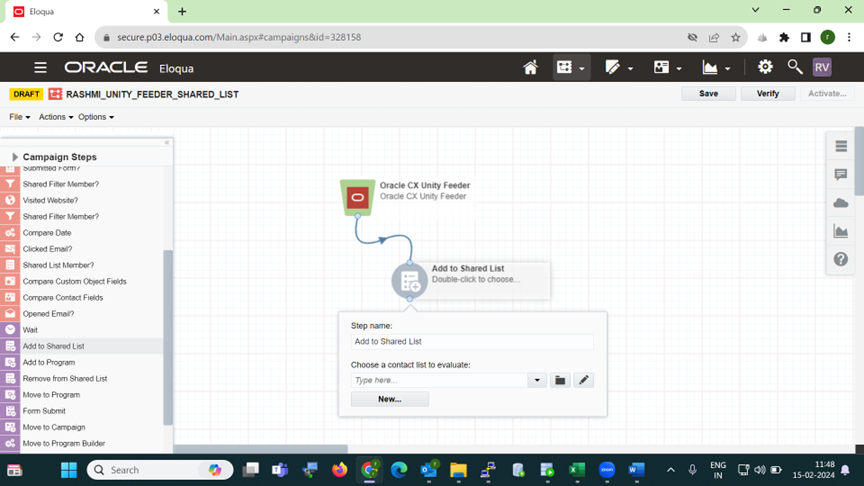The image size is (864, 486).
Task: Click the Campaign Steps panel vertical scrollbar
Action: click(168, 337)
